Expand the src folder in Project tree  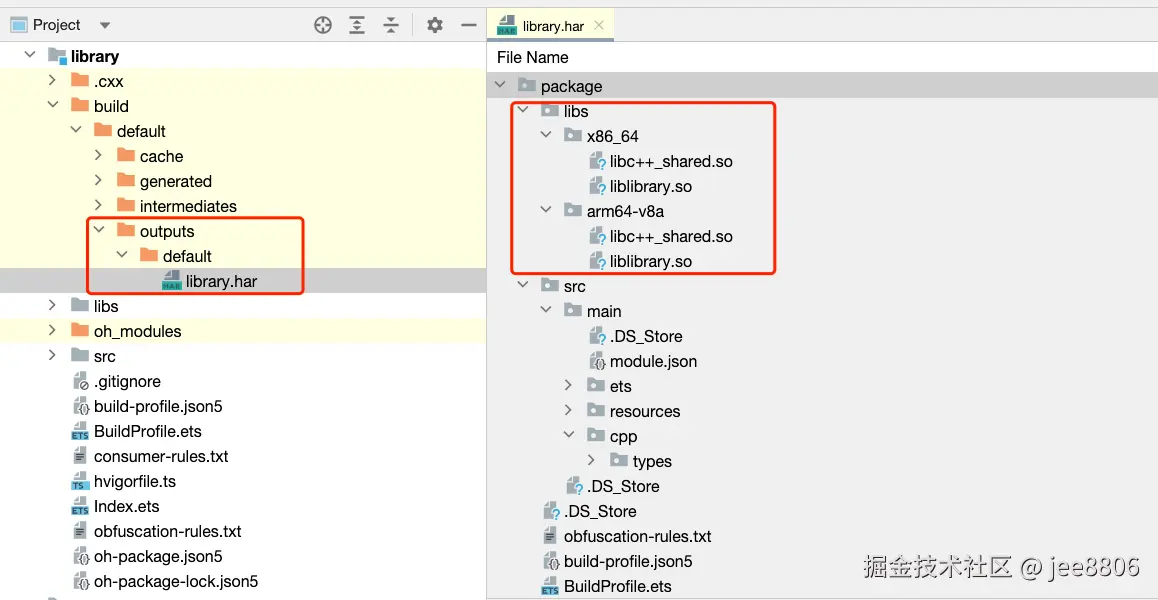[52, 356]
